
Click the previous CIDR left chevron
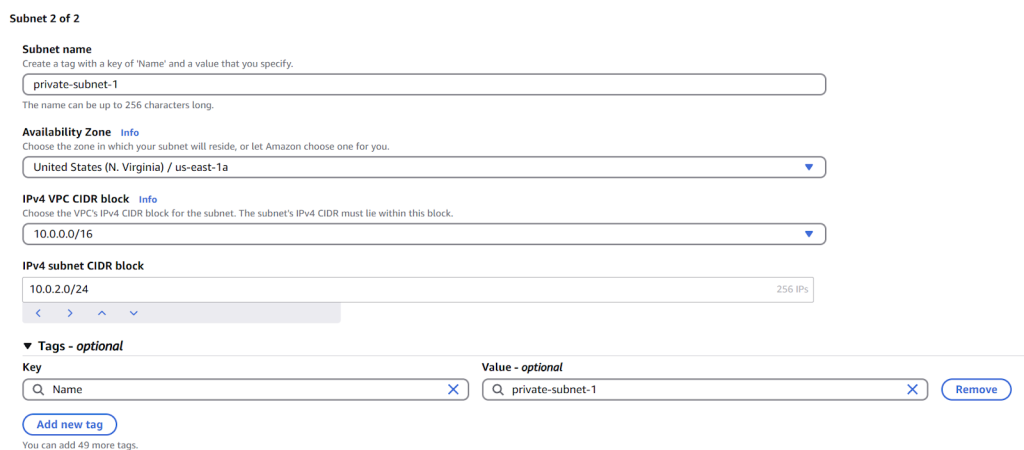(x=39, y=313)
